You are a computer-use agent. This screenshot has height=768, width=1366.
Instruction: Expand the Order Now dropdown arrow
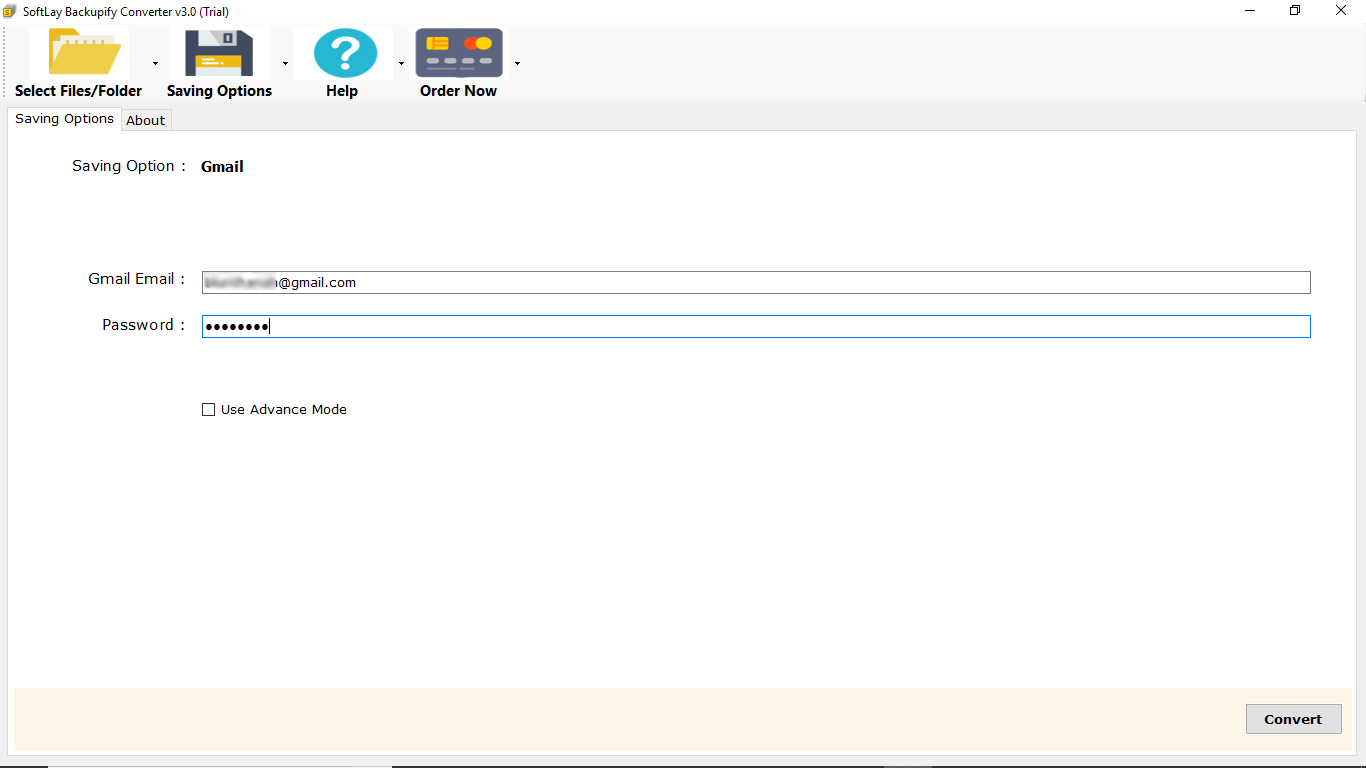(x=517, y=64)
